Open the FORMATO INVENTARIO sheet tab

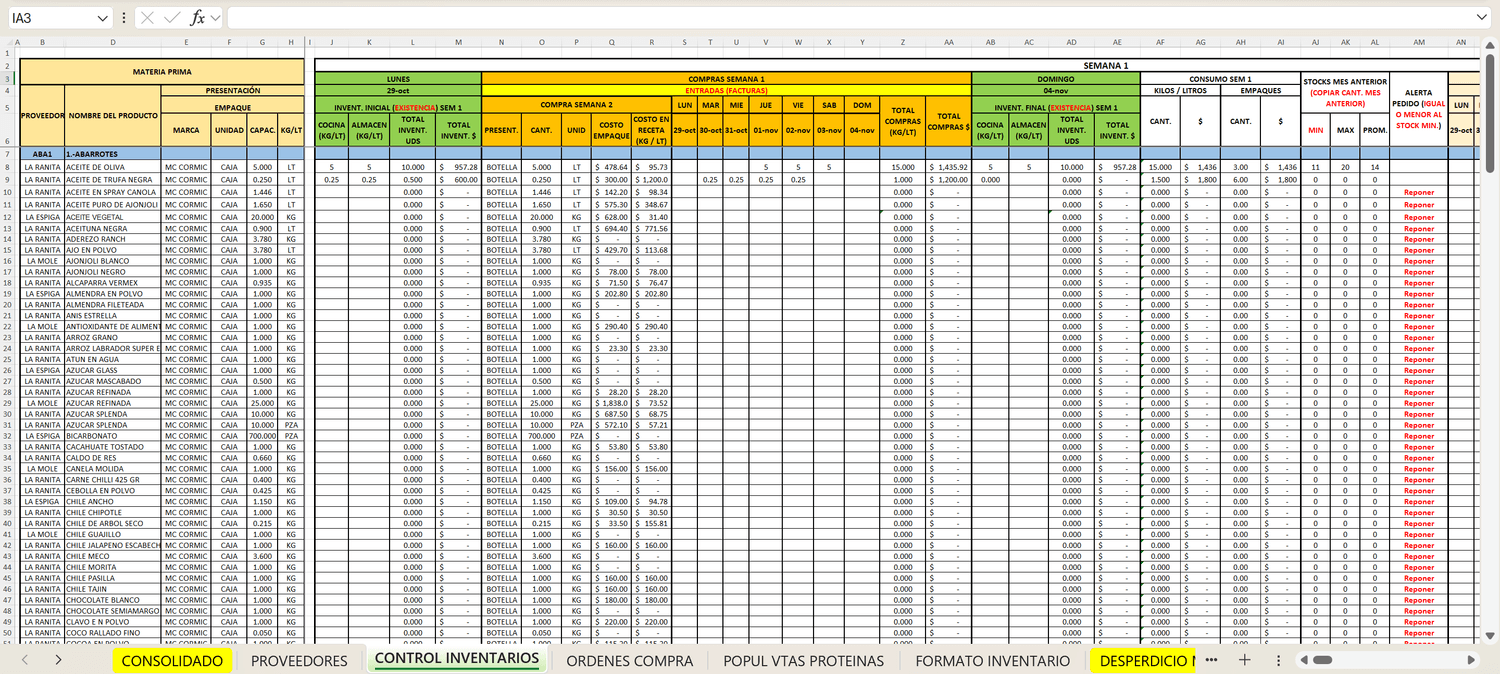point(992,661)
